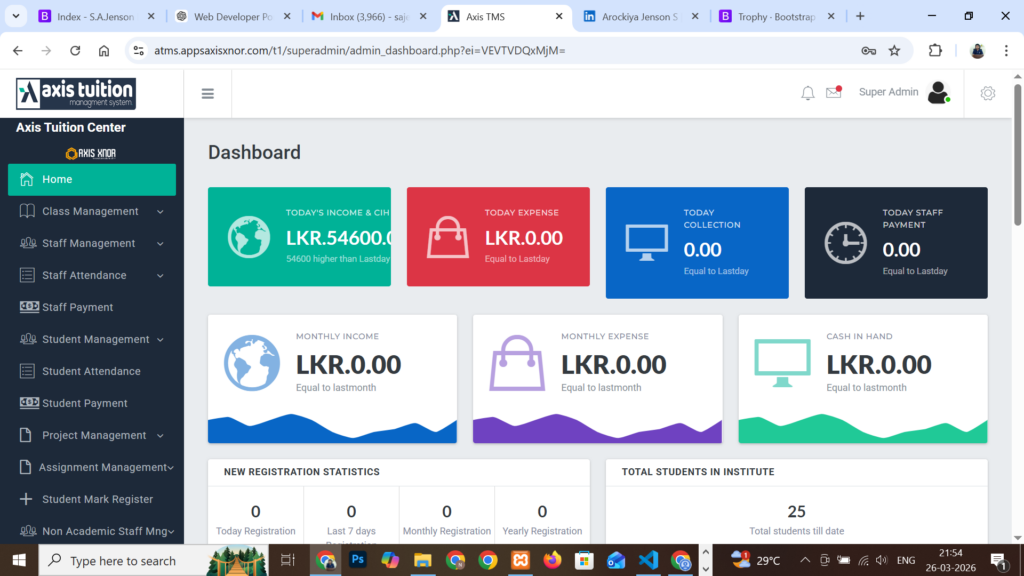
Task: Click globe icon in Monthly Income card
Action: point(252,363)
